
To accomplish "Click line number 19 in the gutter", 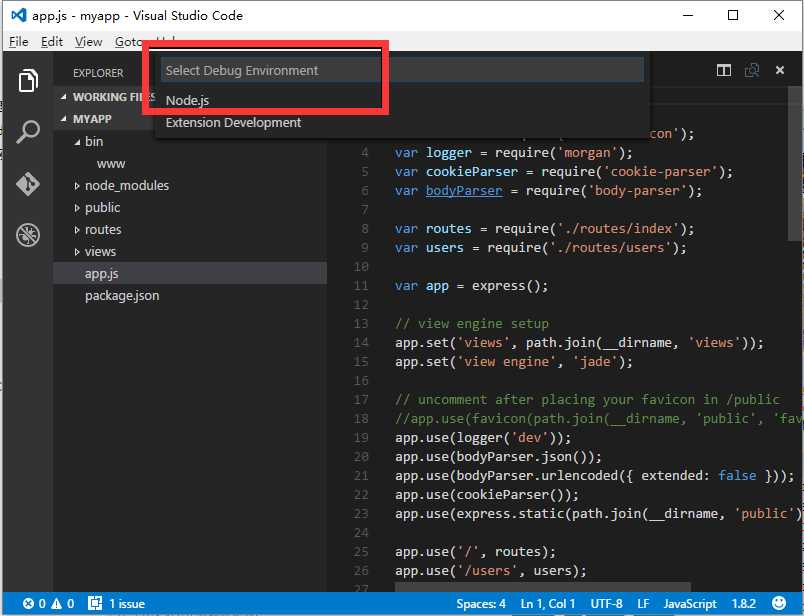I will tap(361, 438).
